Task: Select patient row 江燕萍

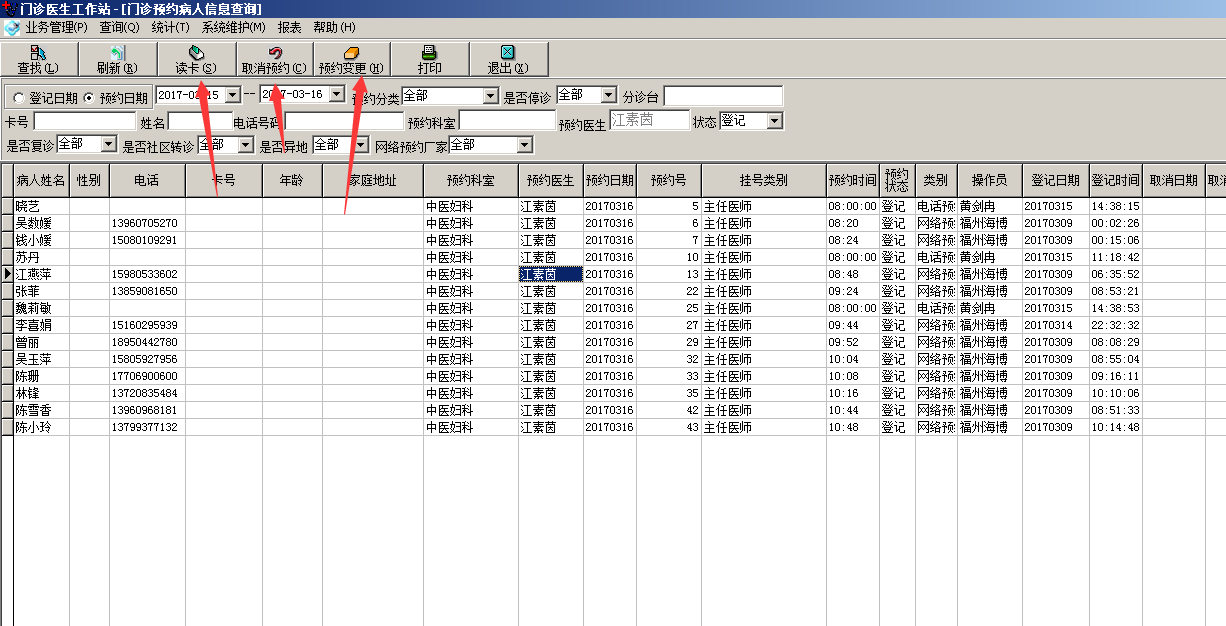Action: click(x=613, y=274)
